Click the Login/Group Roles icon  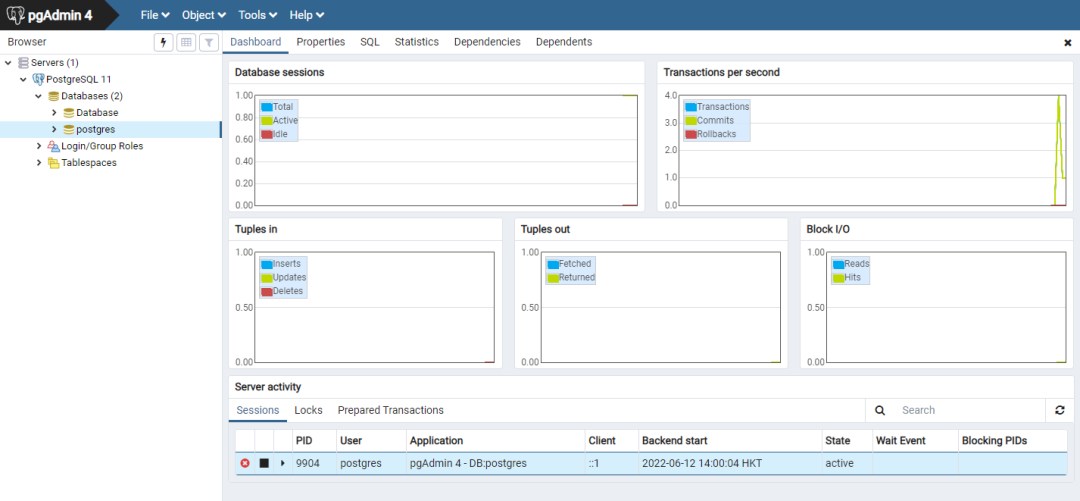[x=54, y=146]
